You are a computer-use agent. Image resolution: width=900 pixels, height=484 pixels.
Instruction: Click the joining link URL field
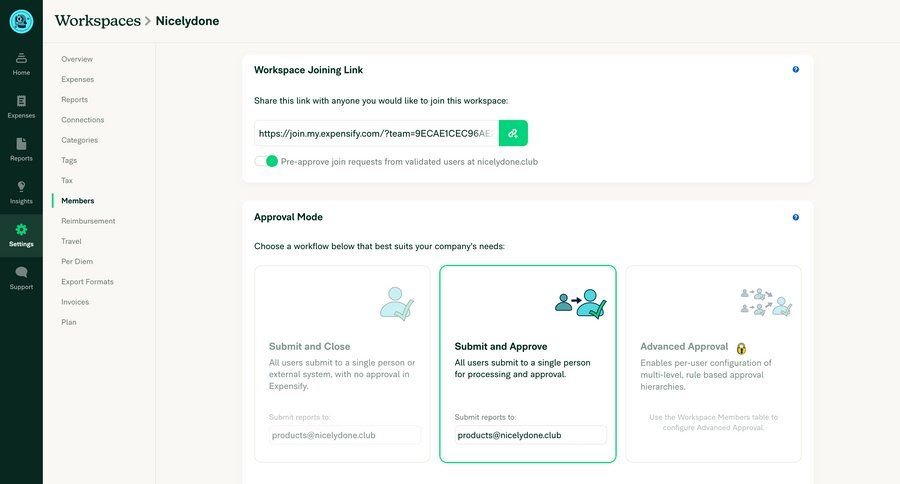tap(377, 133)
